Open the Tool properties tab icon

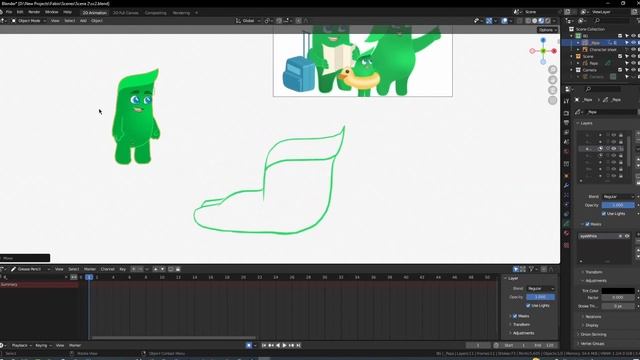(x=566, y=101)
